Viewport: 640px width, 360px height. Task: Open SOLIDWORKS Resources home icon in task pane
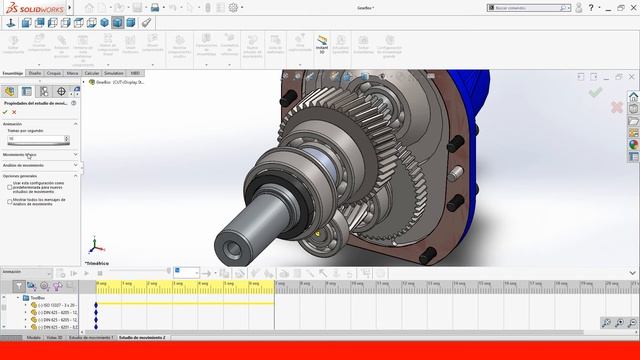[x=633, y=97]
